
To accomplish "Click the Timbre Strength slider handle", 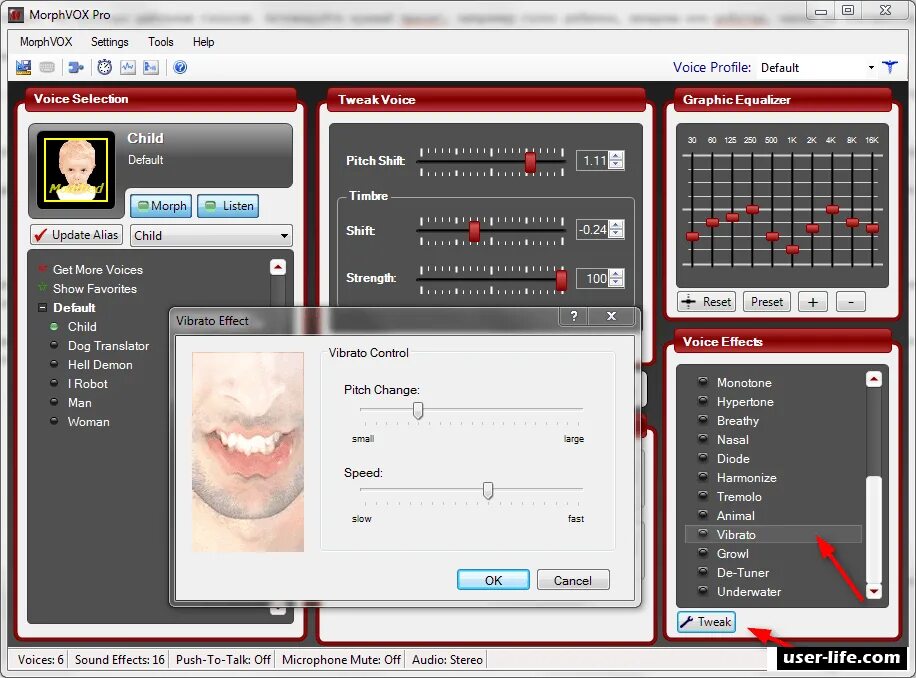I will [x=561, y=280].
